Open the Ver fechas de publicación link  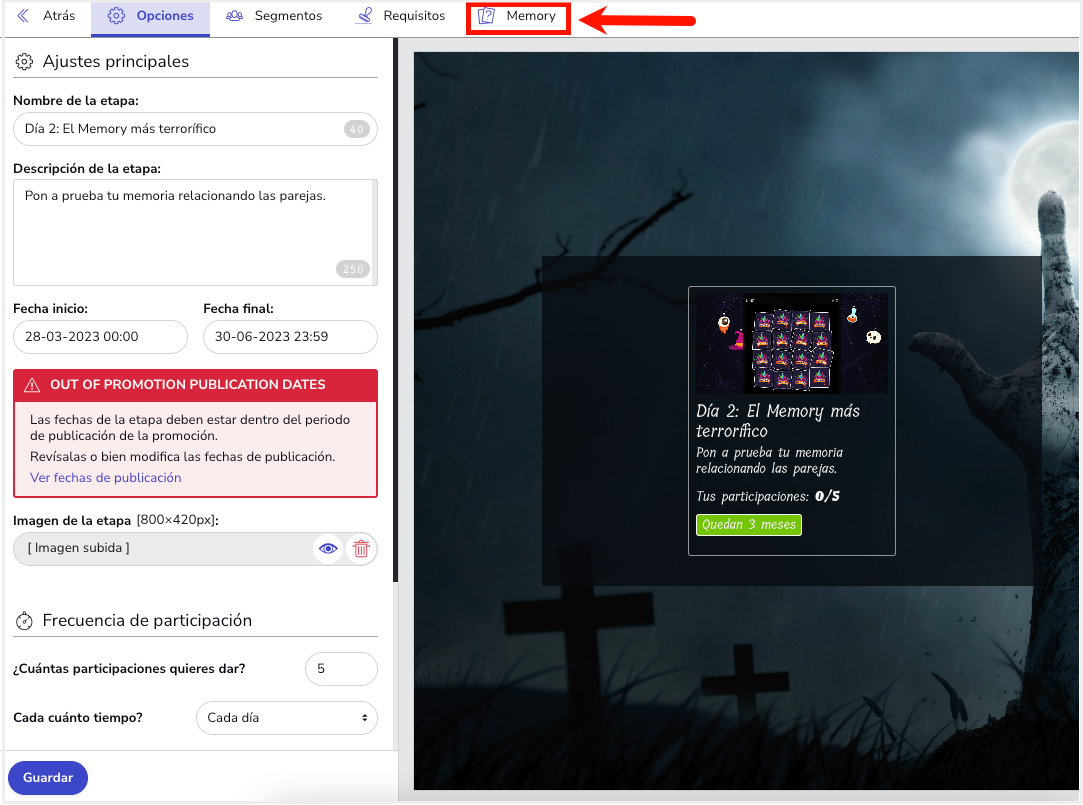point(106,478)
